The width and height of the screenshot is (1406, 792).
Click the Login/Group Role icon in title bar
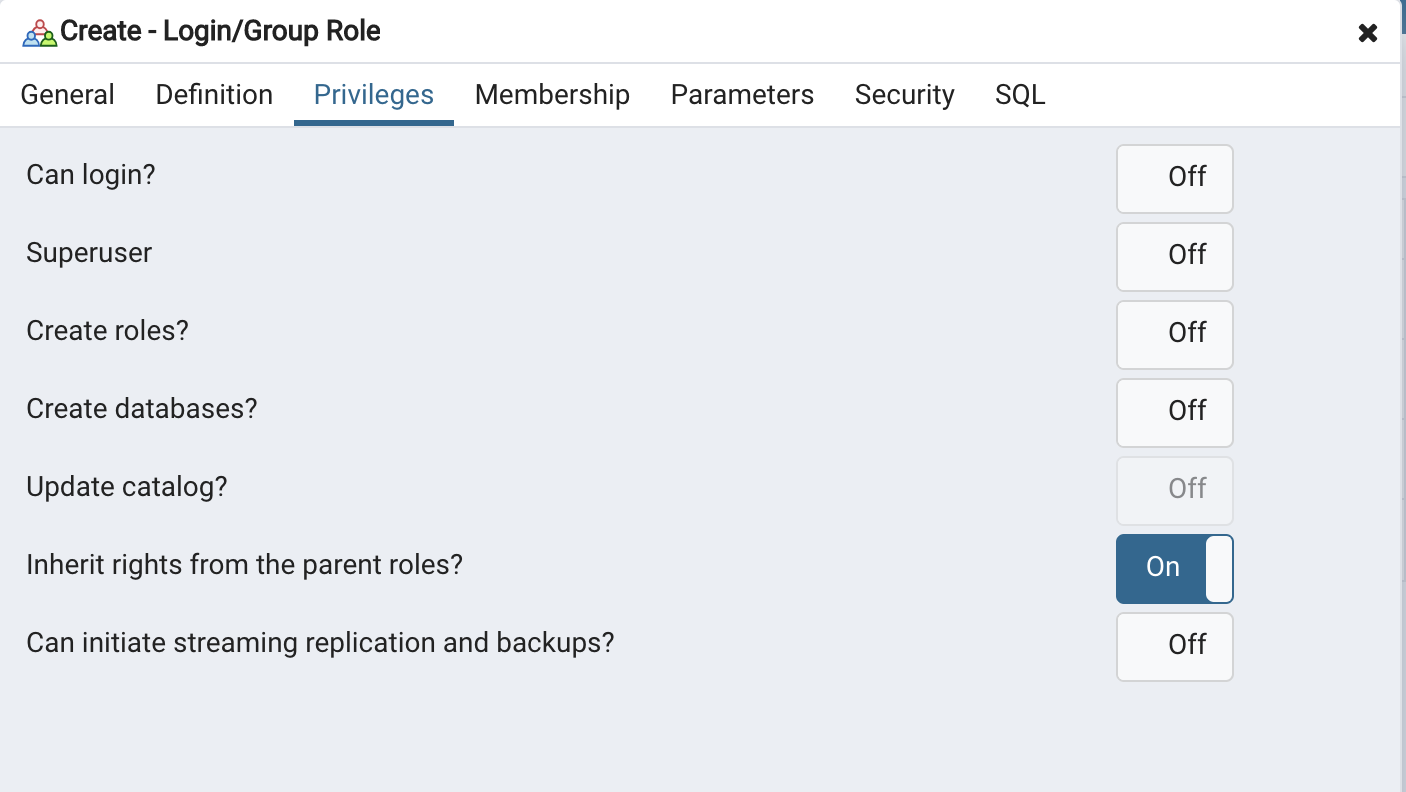click(x=39, y=33)
